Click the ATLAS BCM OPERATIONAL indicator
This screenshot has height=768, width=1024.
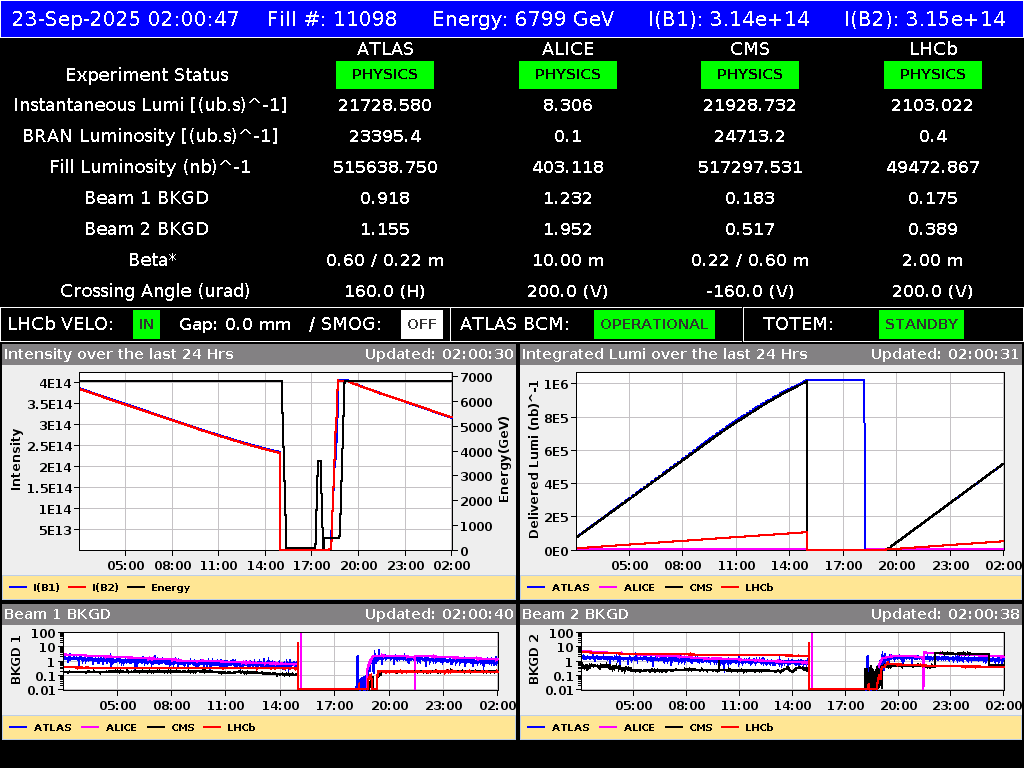click(x=654, y=324)
